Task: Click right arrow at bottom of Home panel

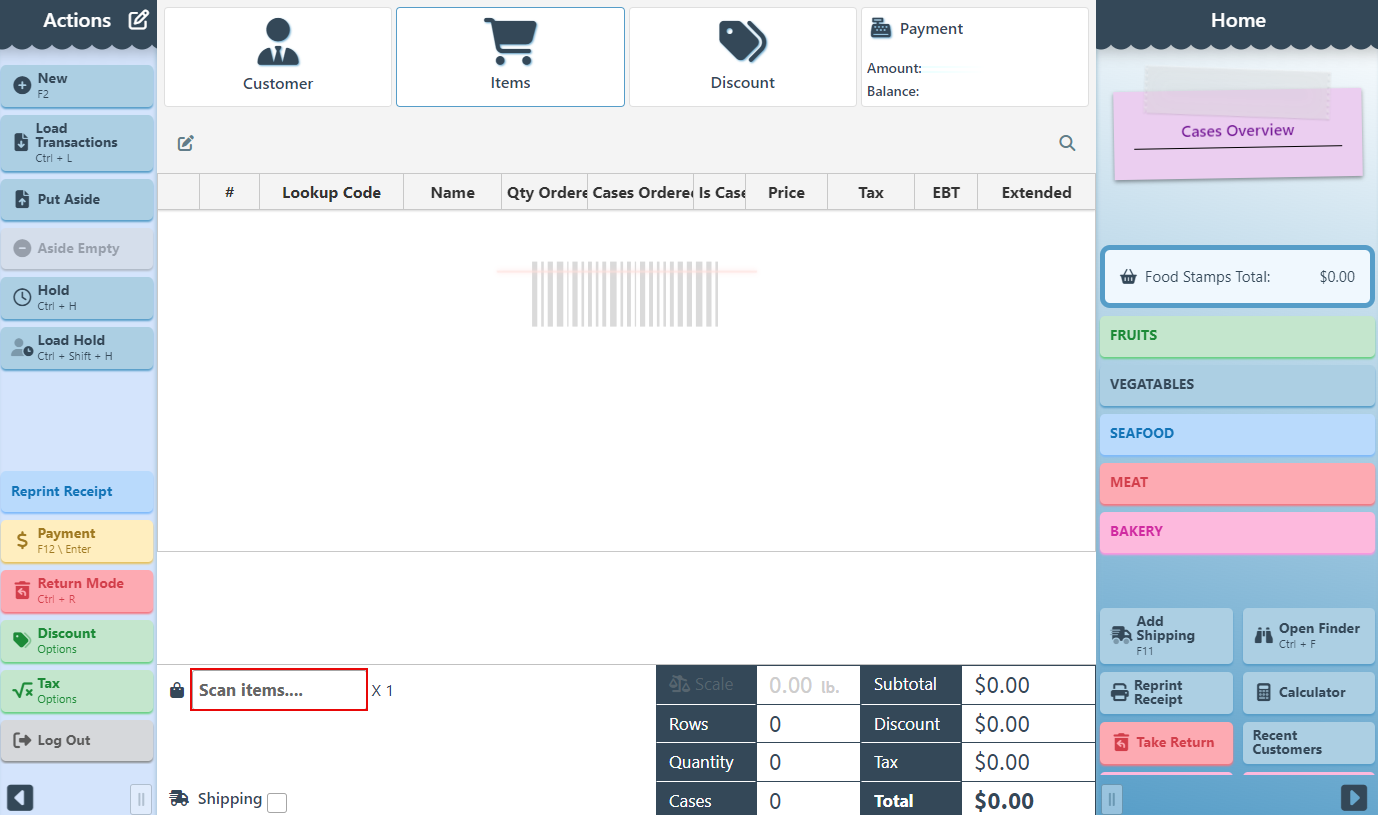Action: [x=1353, y=797]
